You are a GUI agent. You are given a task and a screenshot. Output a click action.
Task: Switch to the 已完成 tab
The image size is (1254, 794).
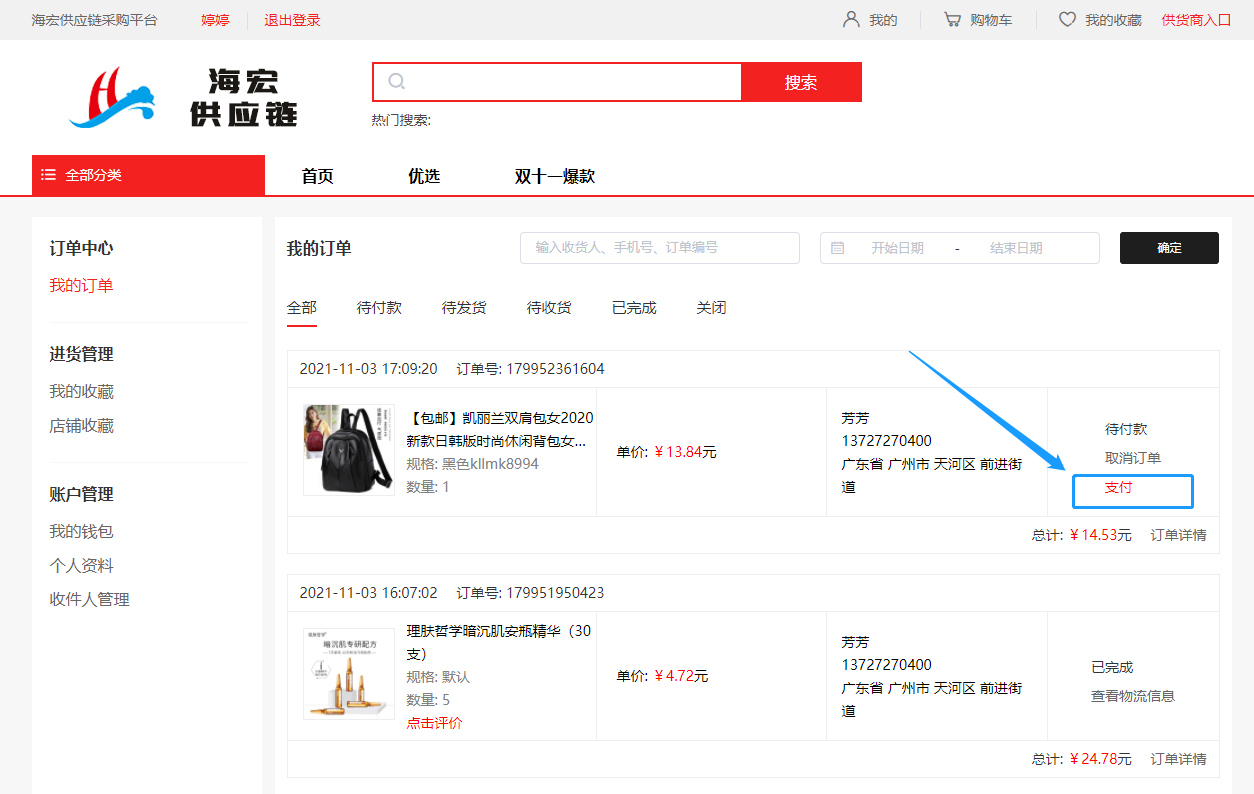pyautogui.click(x=634, y=308)
